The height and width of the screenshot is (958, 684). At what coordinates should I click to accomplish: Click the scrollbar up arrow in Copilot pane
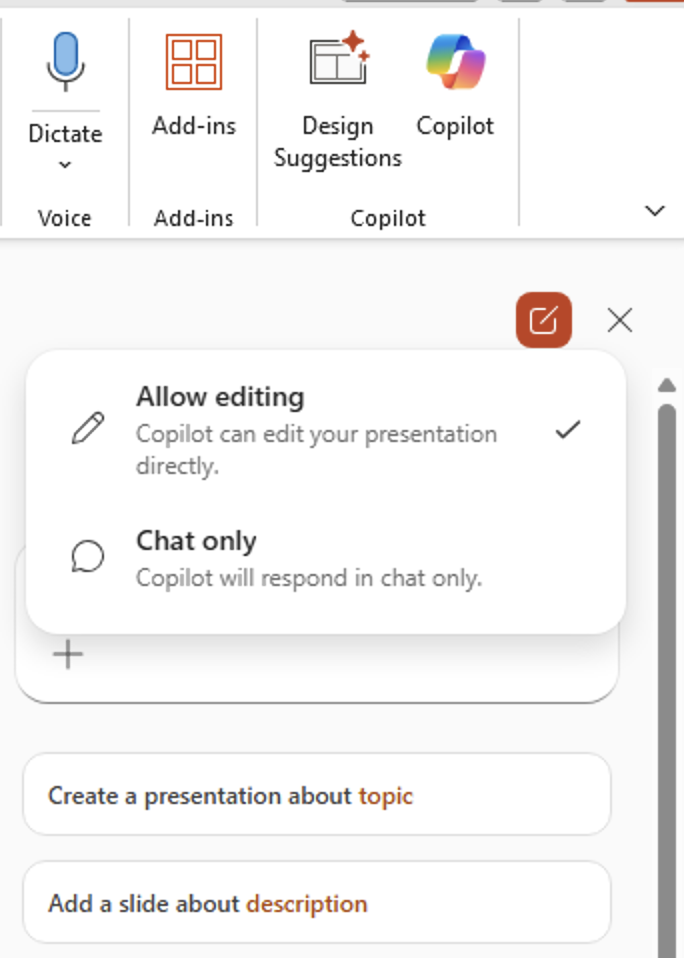pyautogui.click(x=666, y=386)
